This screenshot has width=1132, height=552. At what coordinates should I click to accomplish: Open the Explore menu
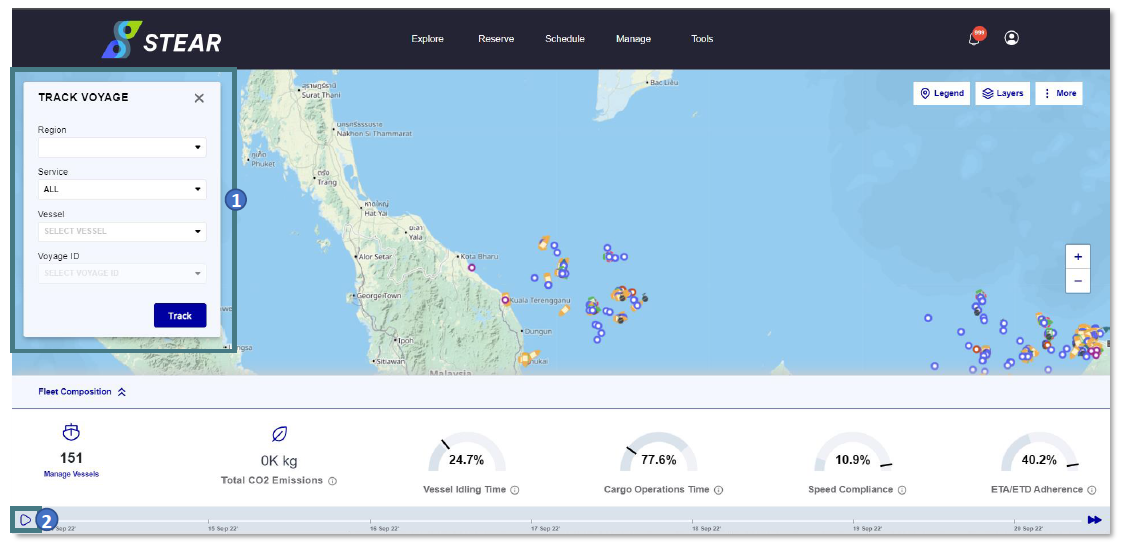[427, 39]
